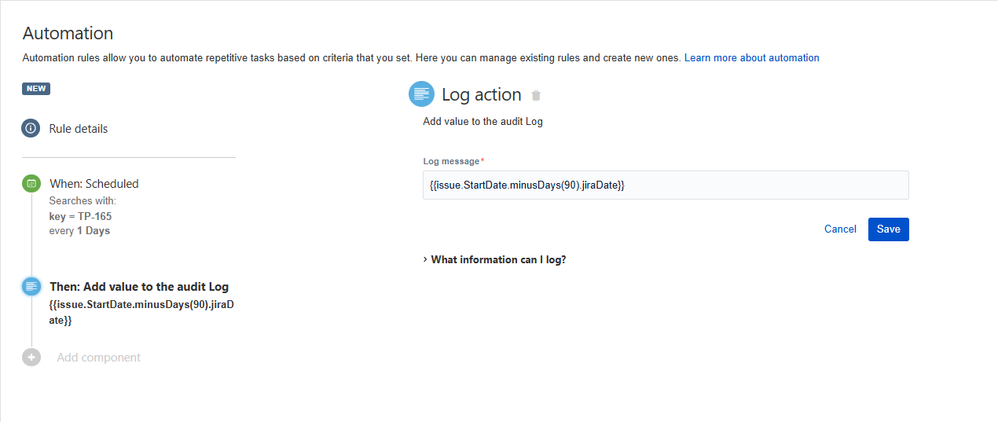Click the Searches with: text

83,201
